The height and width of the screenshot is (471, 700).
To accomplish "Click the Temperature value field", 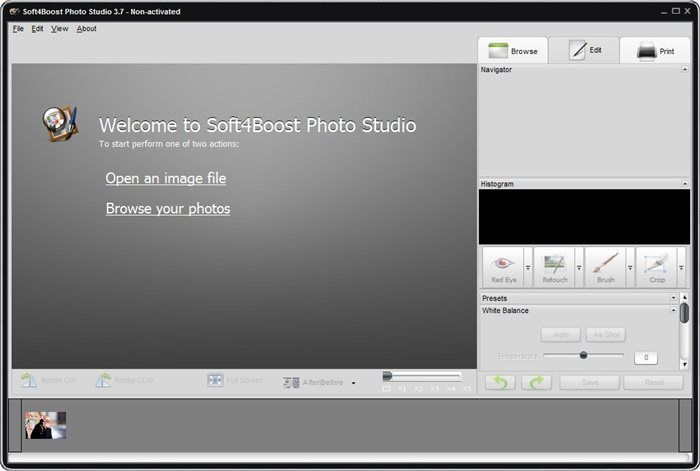I will pos(646,357).
